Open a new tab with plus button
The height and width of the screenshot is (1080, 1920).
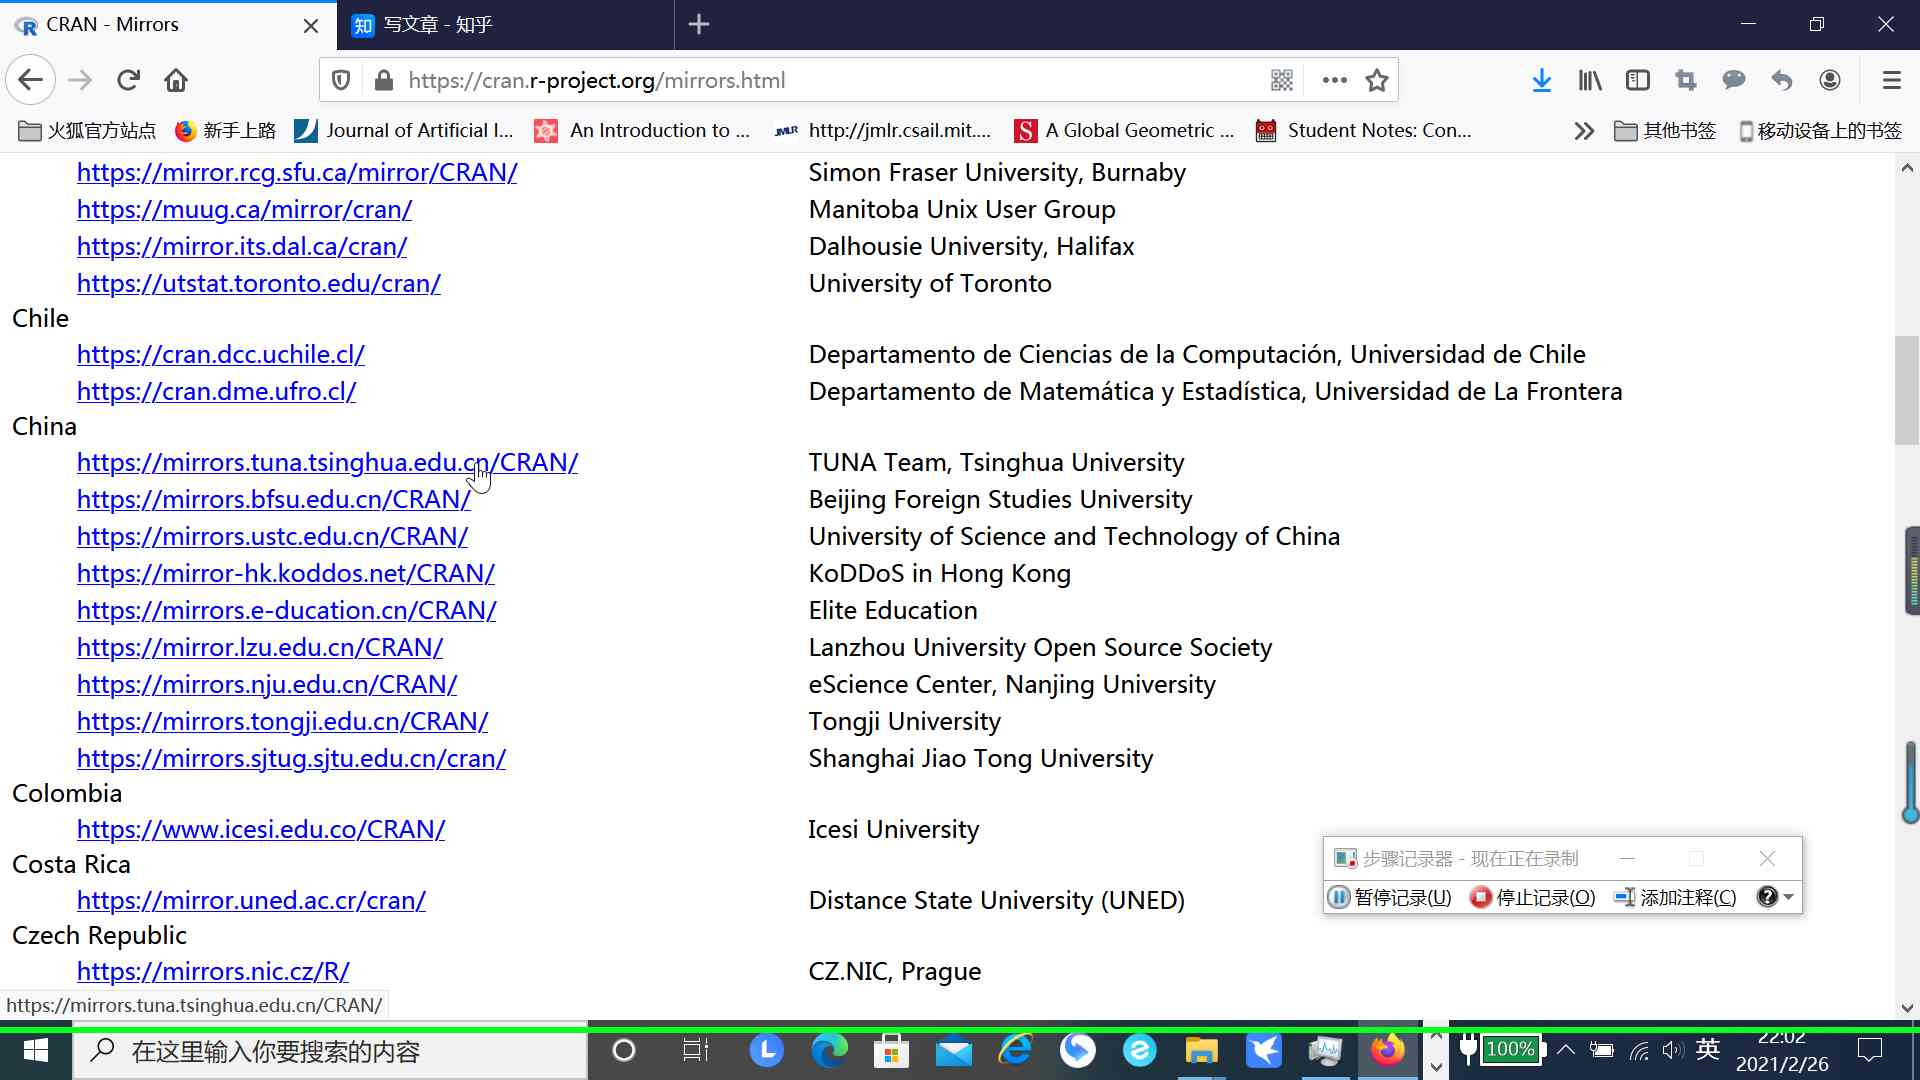click(699, 25)
